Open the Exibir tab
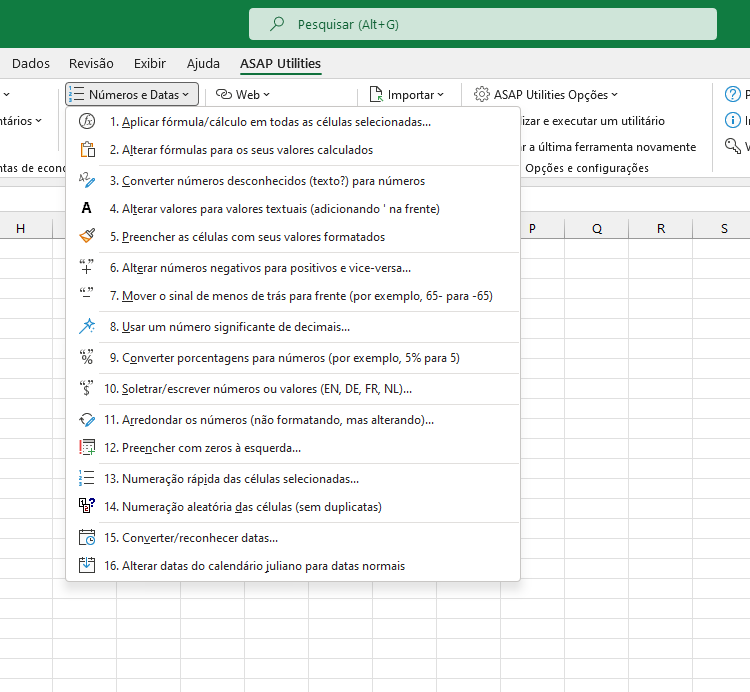 [150, 64]
